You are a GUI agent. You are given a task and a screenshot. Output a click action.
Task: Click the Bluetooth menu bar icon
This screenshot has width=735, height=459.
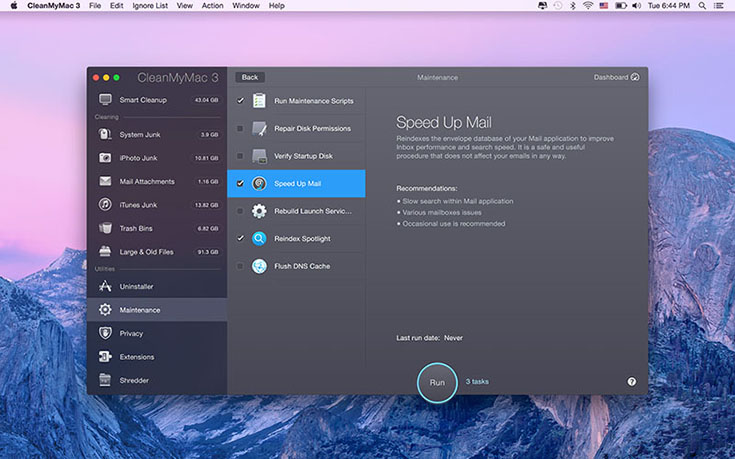coord(572,6)
